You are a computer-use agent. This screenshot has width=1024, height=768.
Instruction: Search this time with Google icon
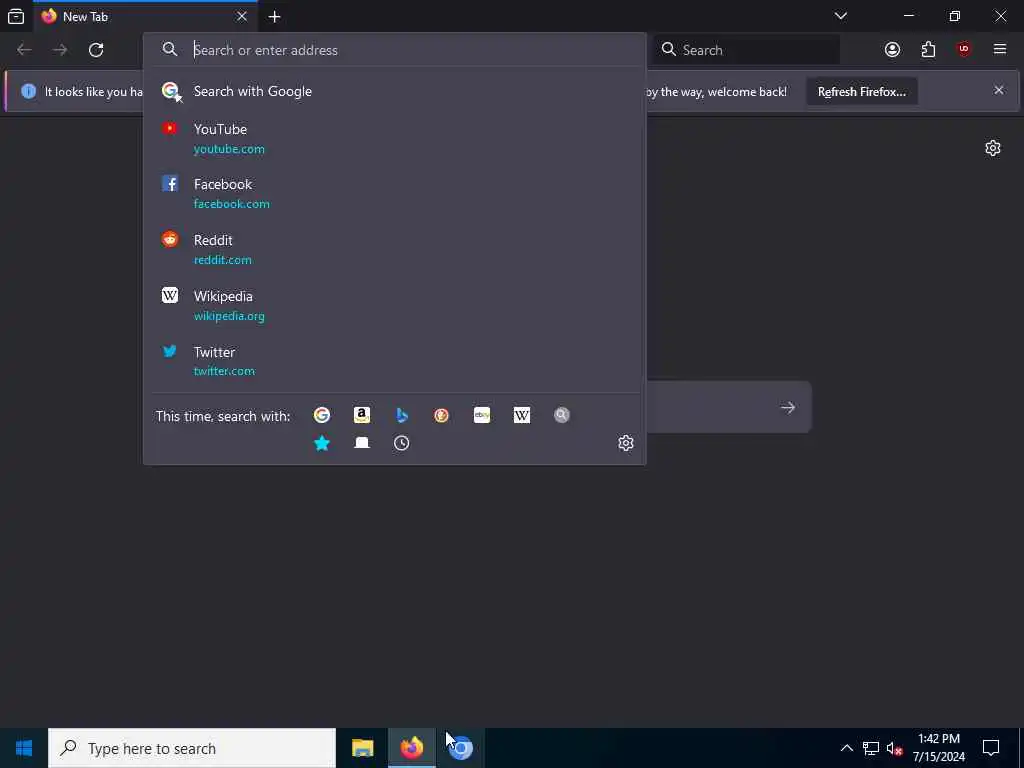322,415
